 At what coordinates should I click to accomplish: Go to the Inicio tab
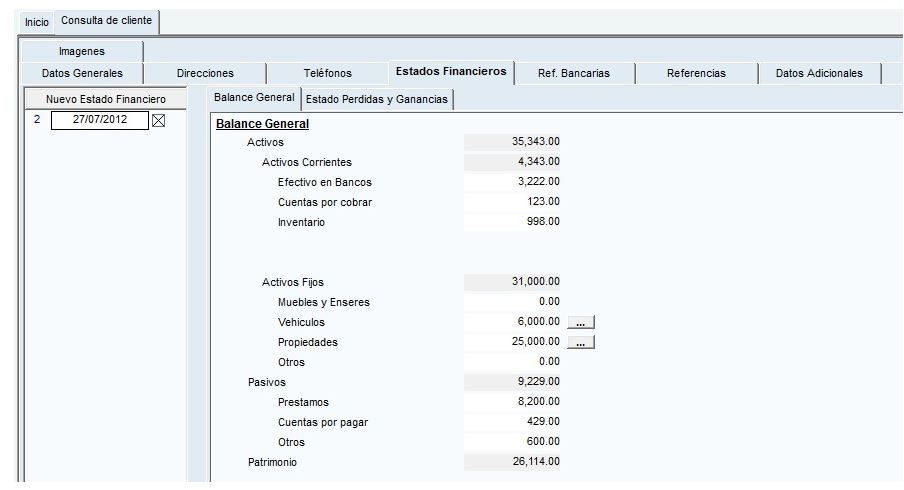pos(36,21)
